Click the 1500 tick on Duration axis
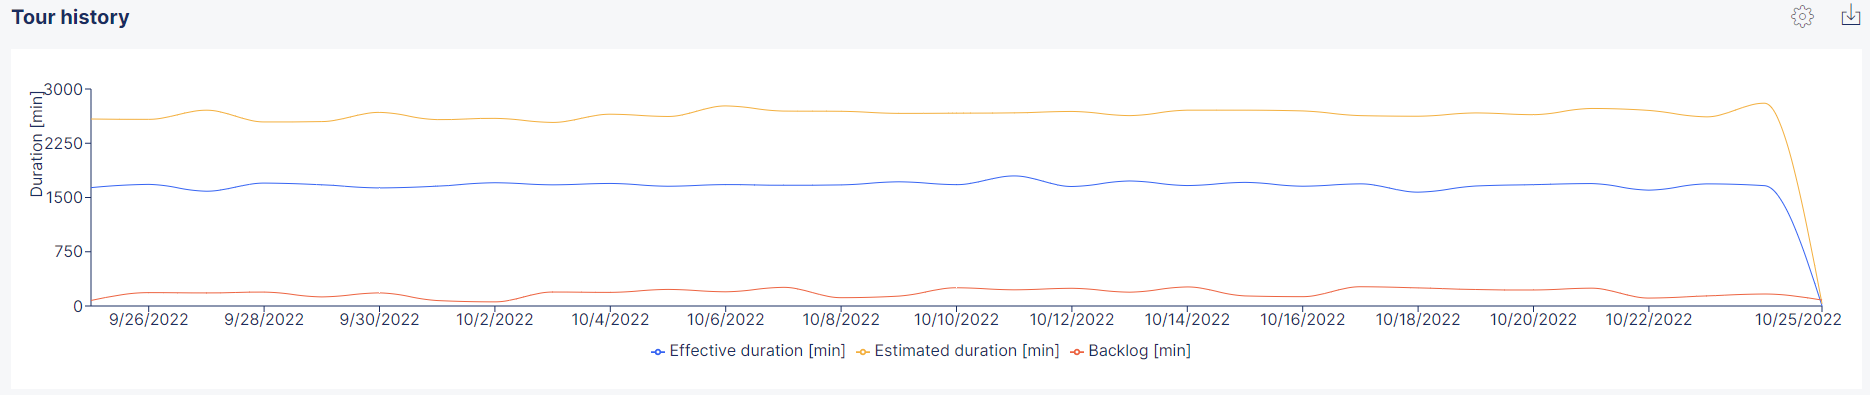The height and width of the screenshot is (395, 1870). 63,198
